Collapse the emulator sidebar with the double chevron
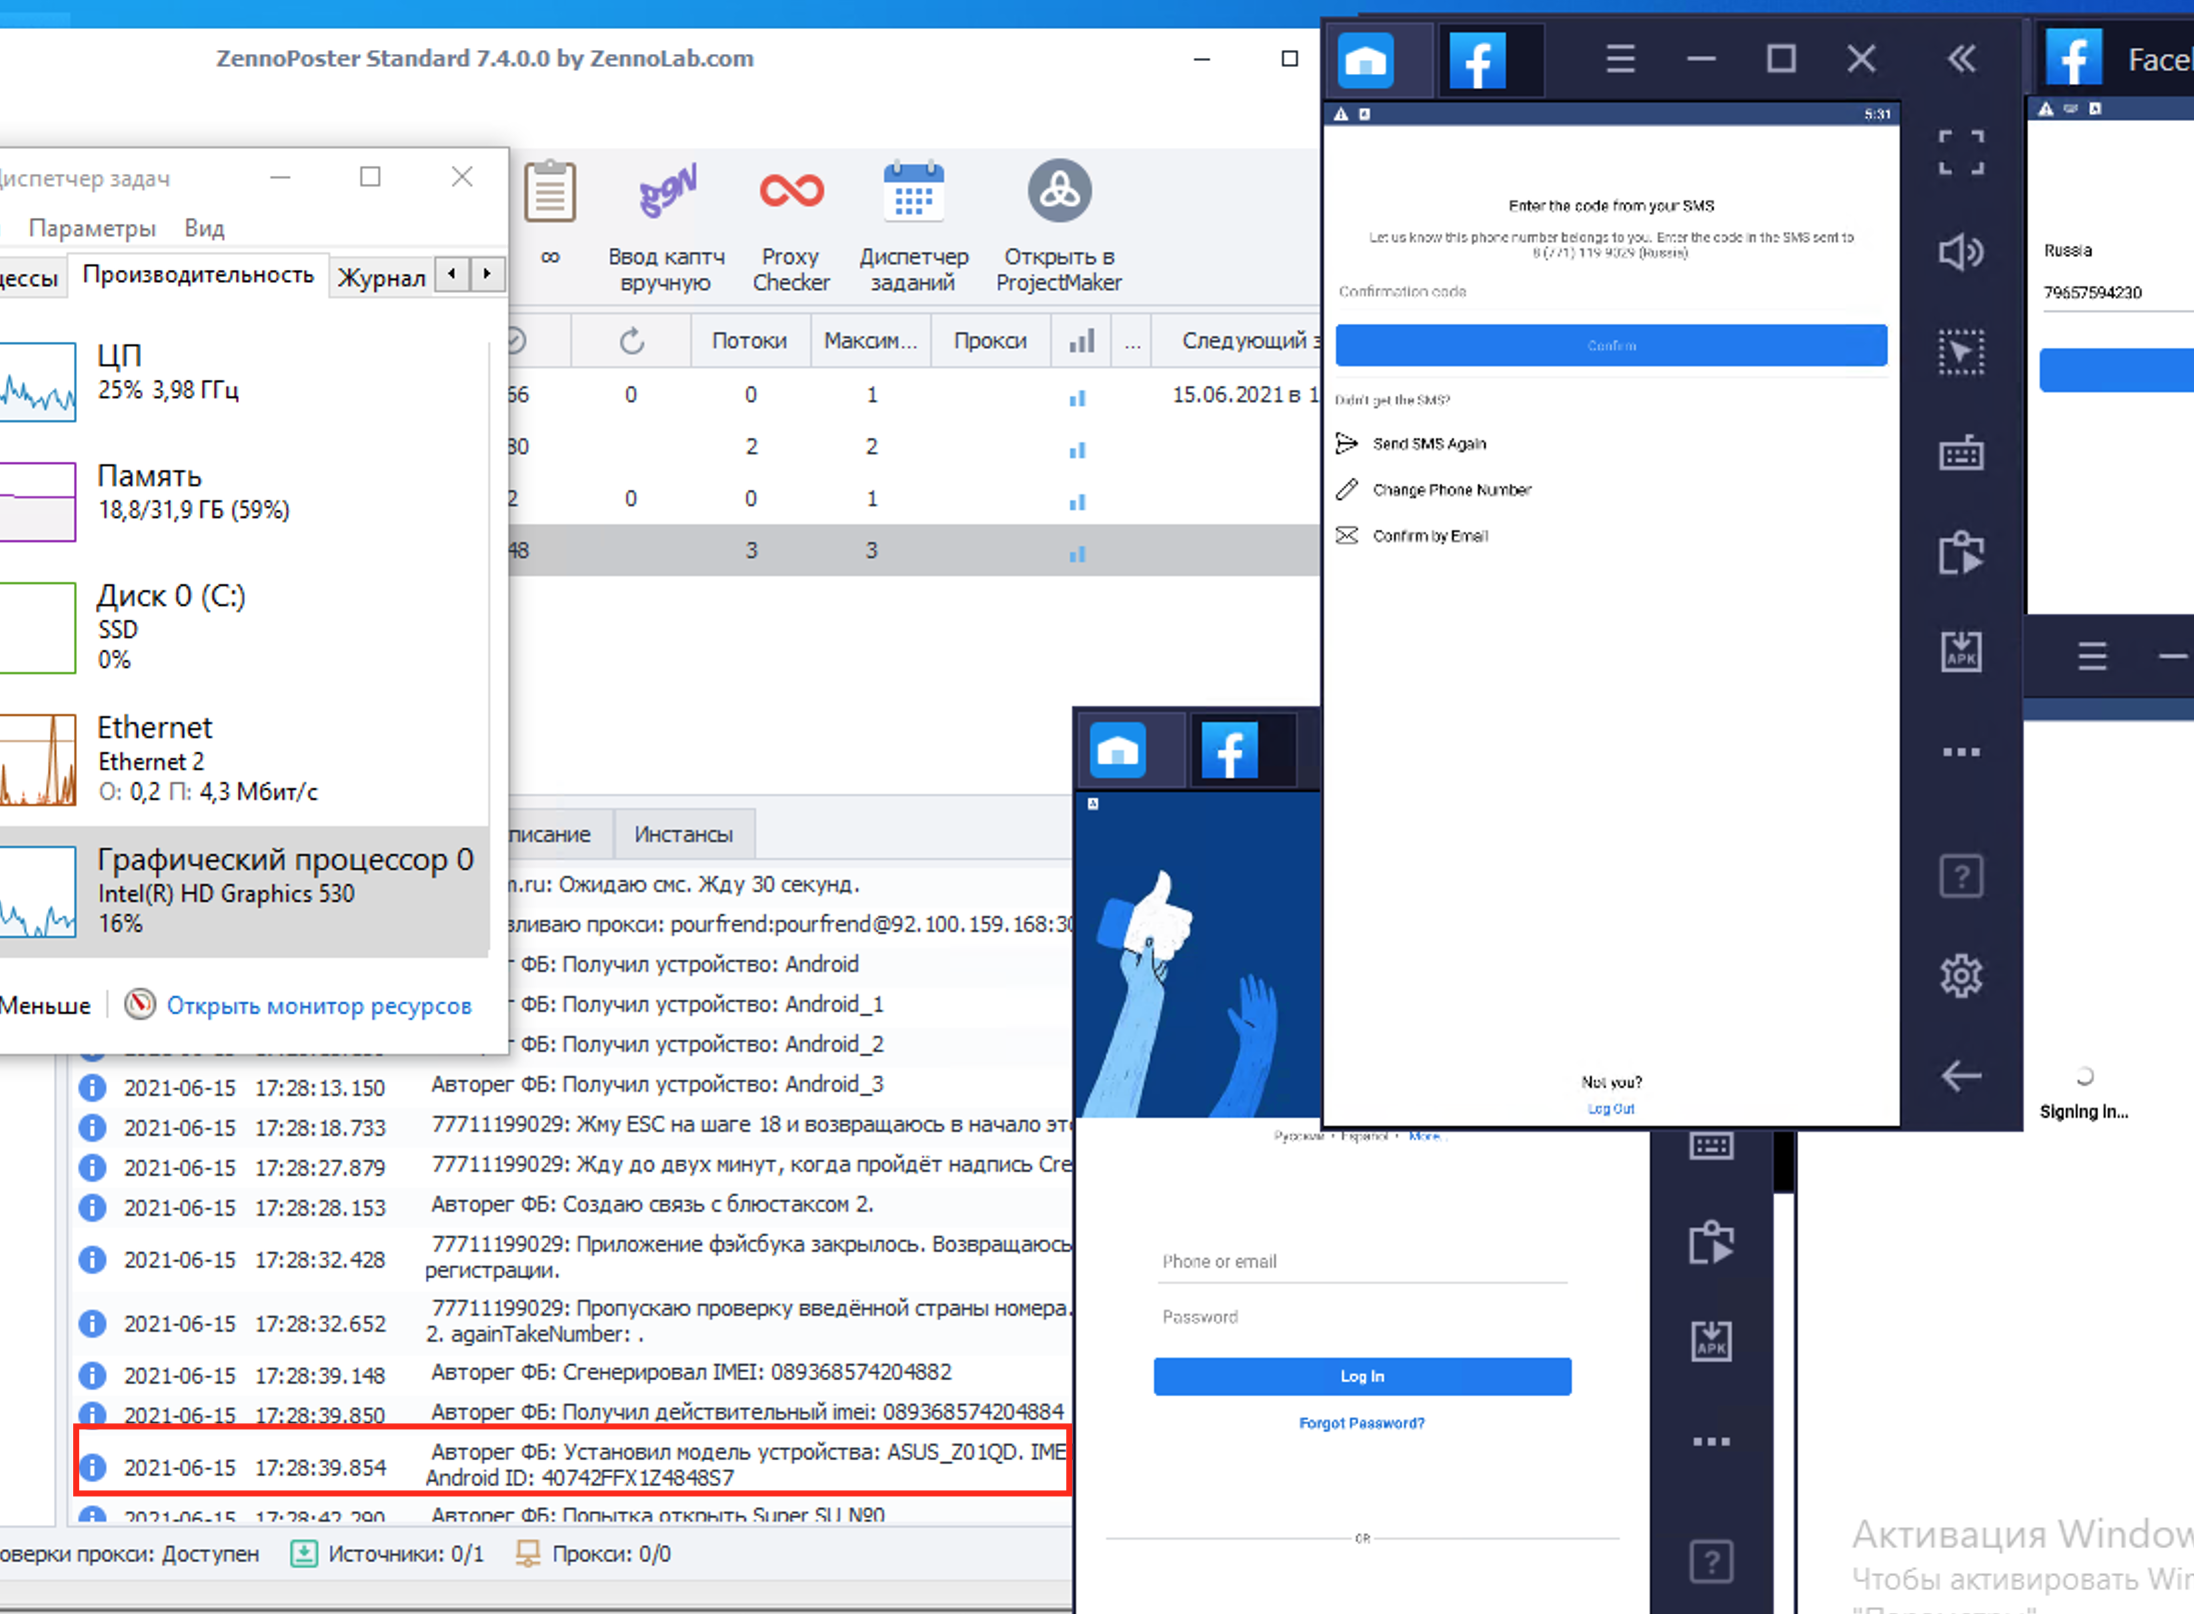Image resolution: width=2194 pixels, height=1614 pixels. [1961, 59]
